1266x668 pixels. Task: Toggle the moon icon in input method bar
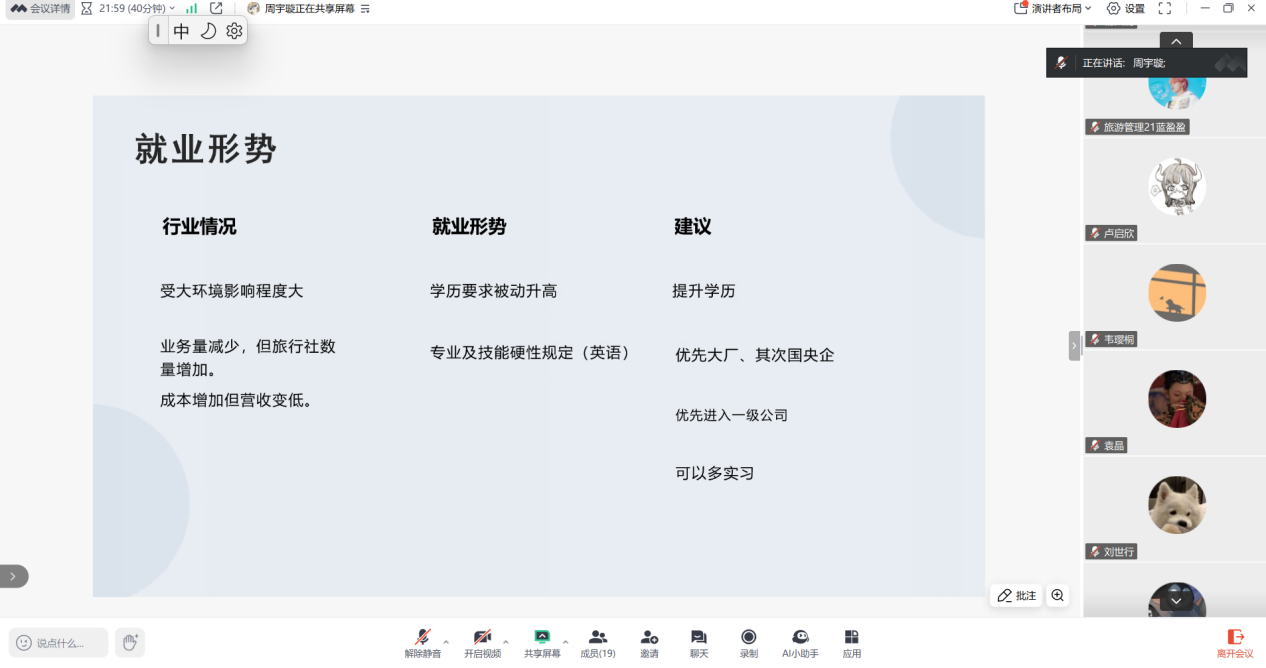(208, 31)
